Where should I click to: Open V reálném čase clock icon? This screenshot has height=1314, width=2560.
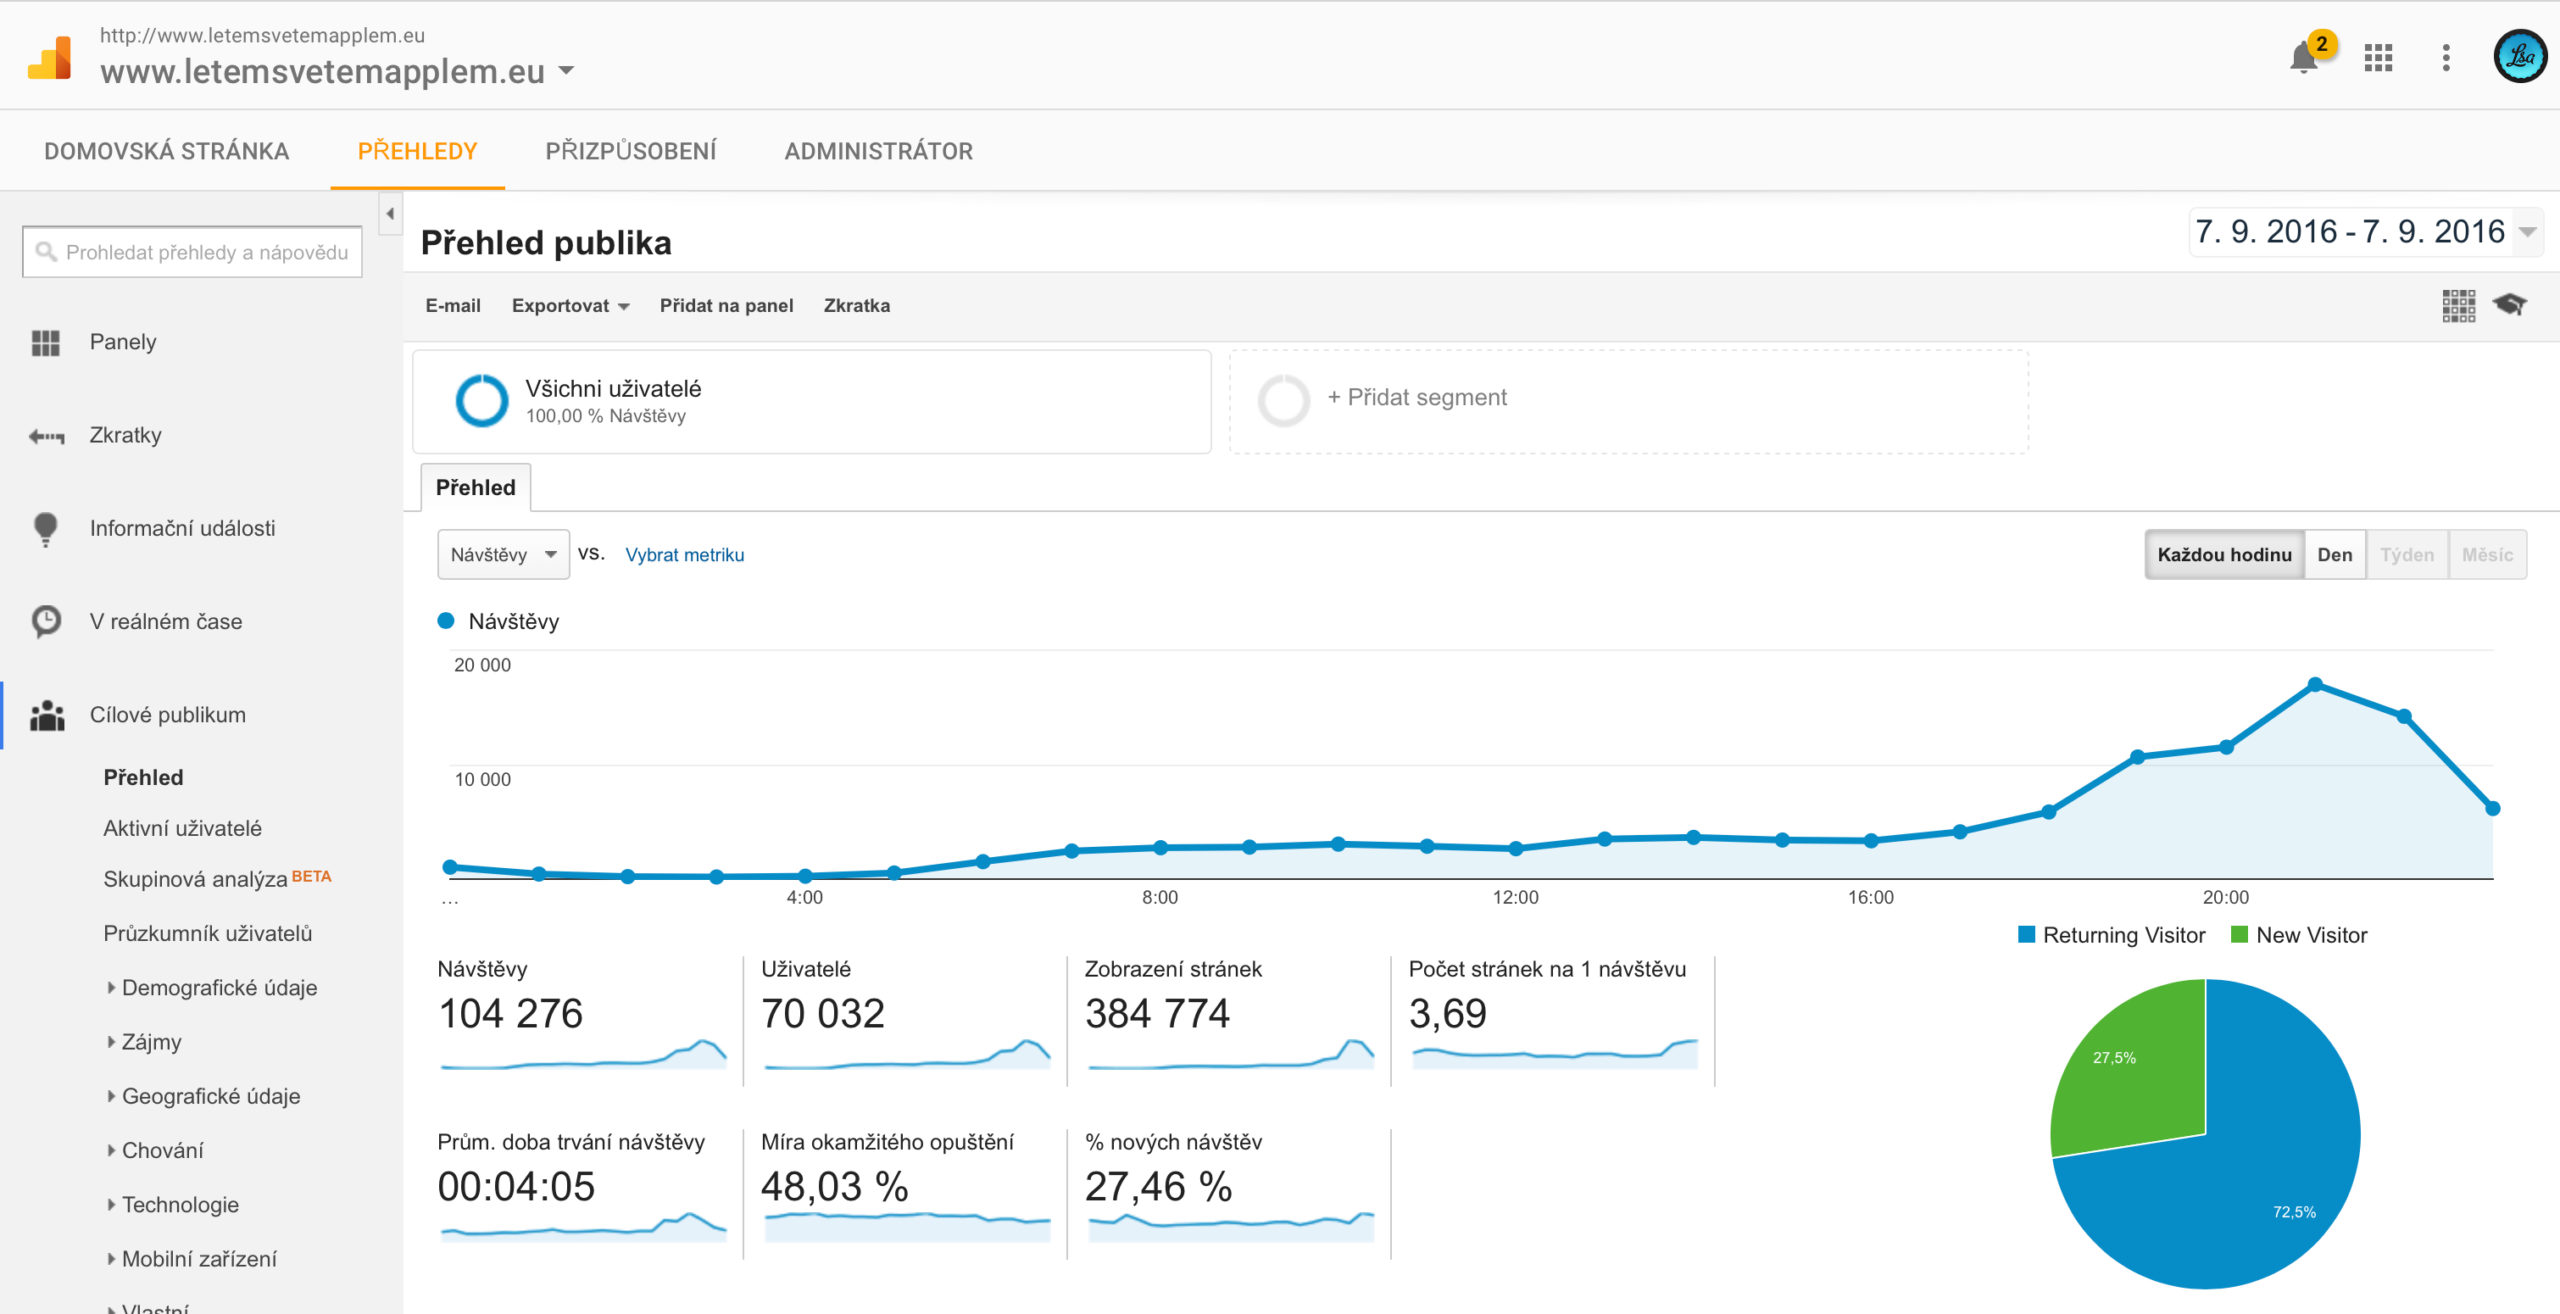tap(46, 622)
